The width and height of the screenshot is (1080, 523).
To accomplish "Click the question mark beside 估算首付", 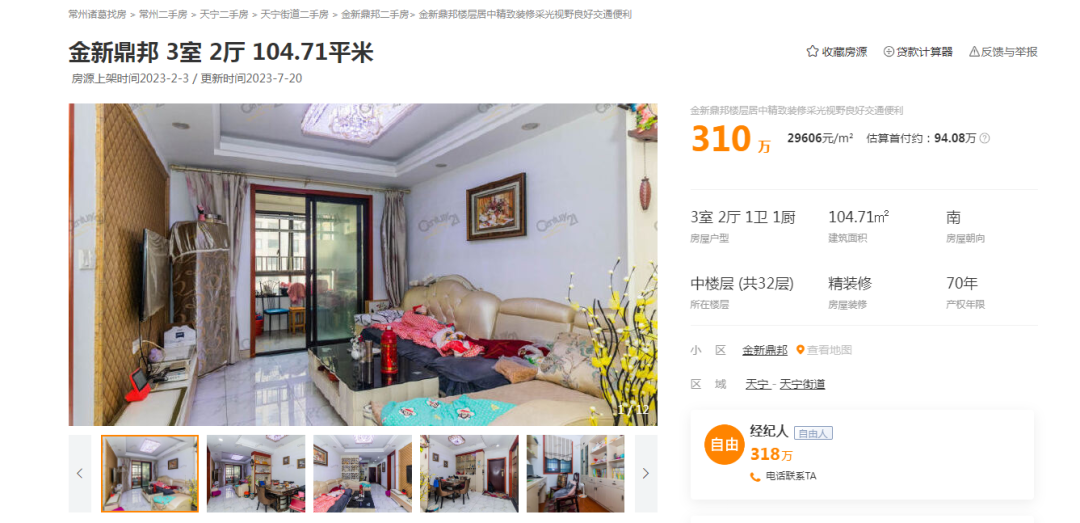I will click(x=984, y=138).
